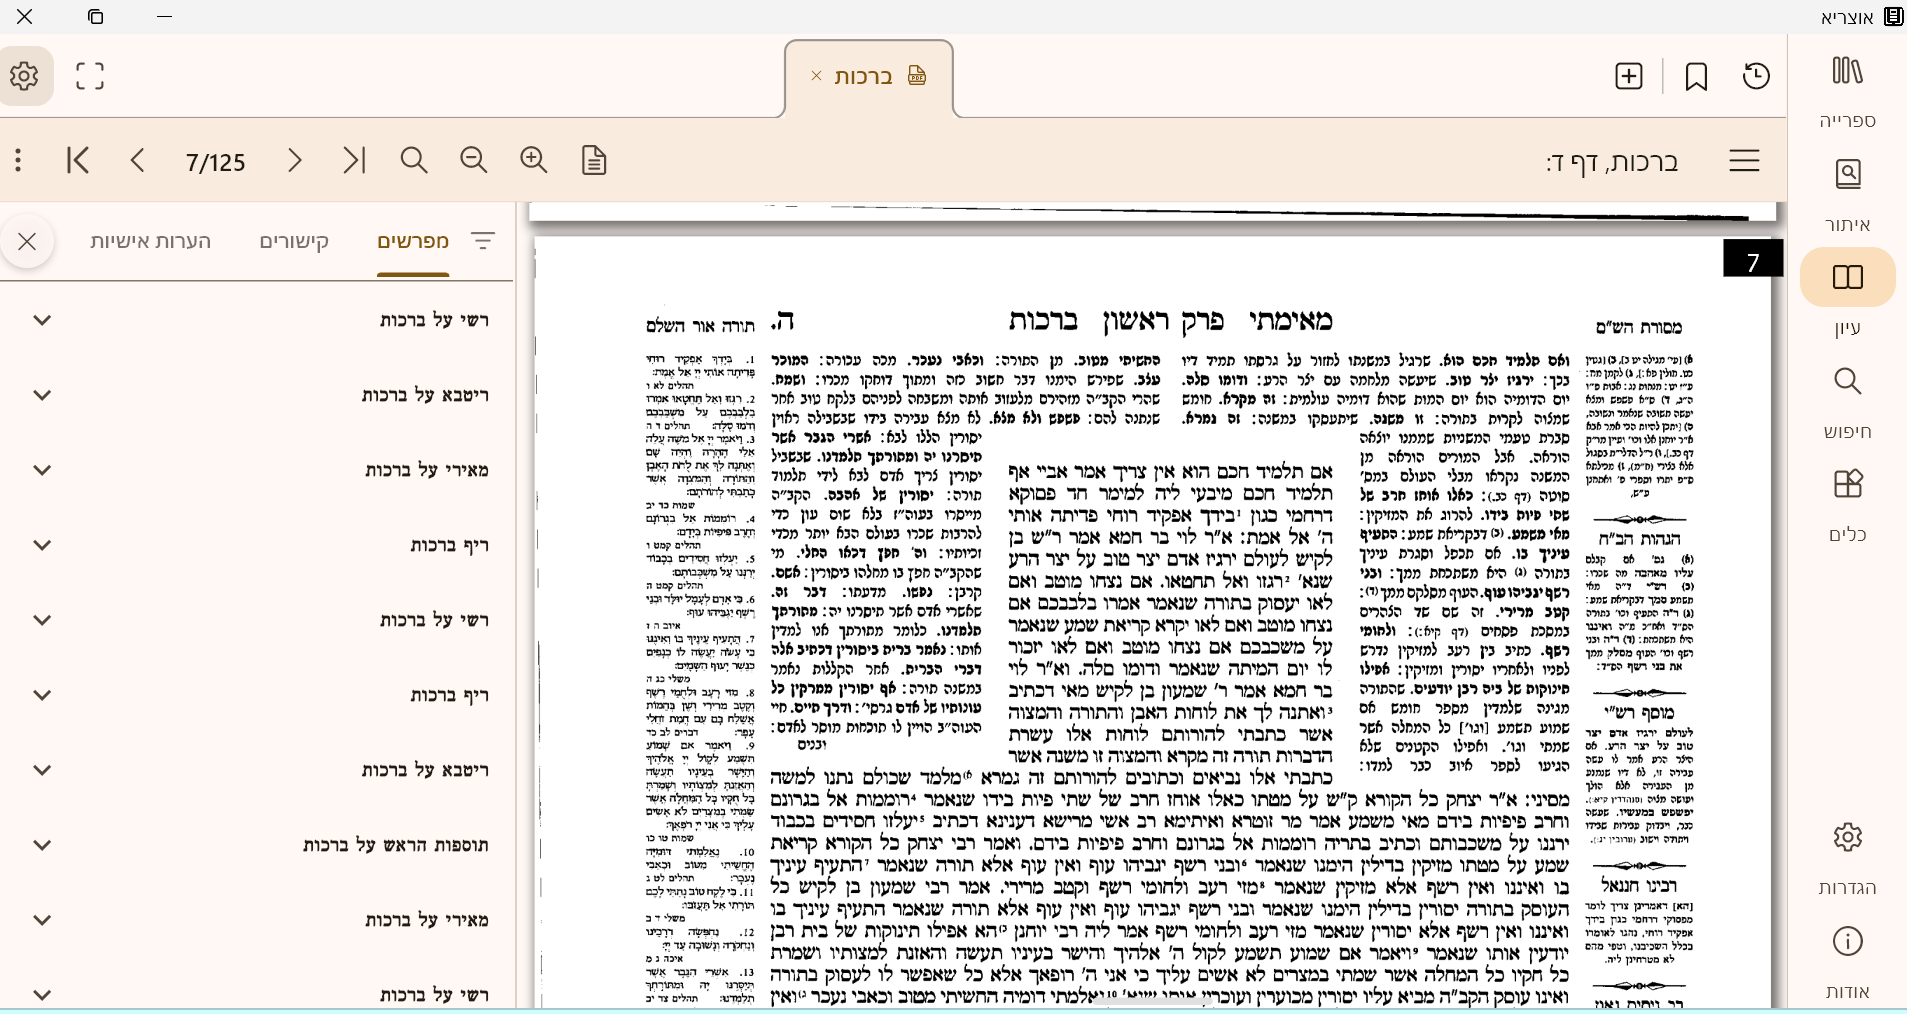The width and height of the screenshot is (1907, 1014).
Task: Open the in-document search magnifier
Action: (412, 160)
